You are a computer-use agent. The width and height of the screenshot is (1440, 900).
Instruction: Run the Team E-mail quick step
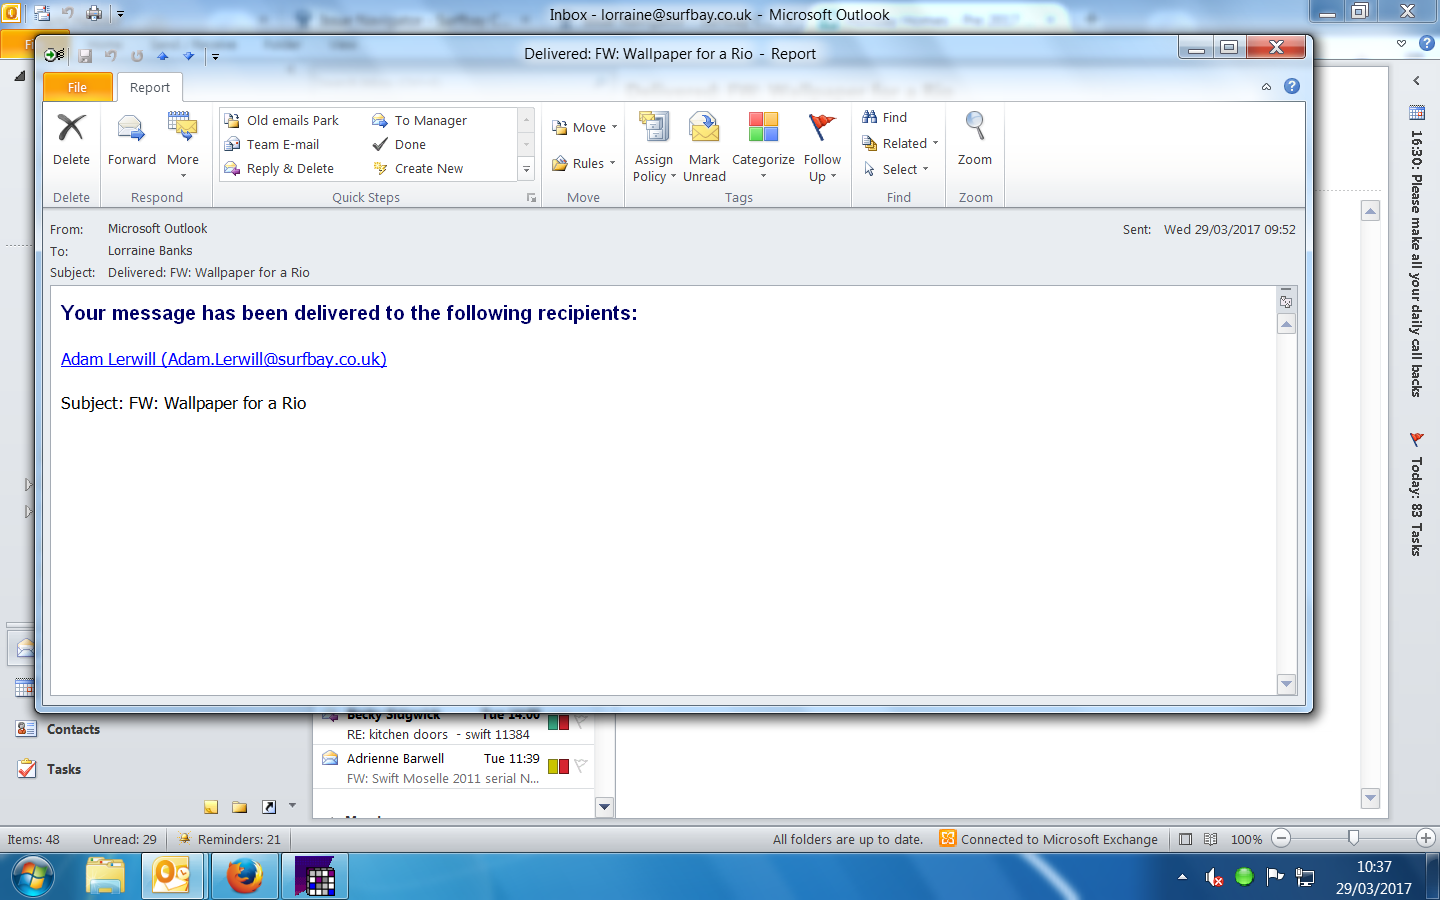click(273, 144)
